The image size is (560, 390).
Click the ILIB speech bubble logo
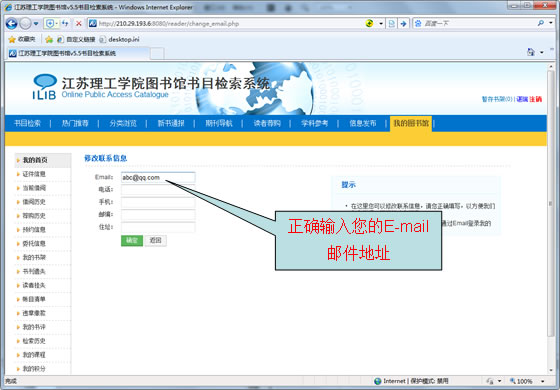pyautogui.click(x=44, y=86)
